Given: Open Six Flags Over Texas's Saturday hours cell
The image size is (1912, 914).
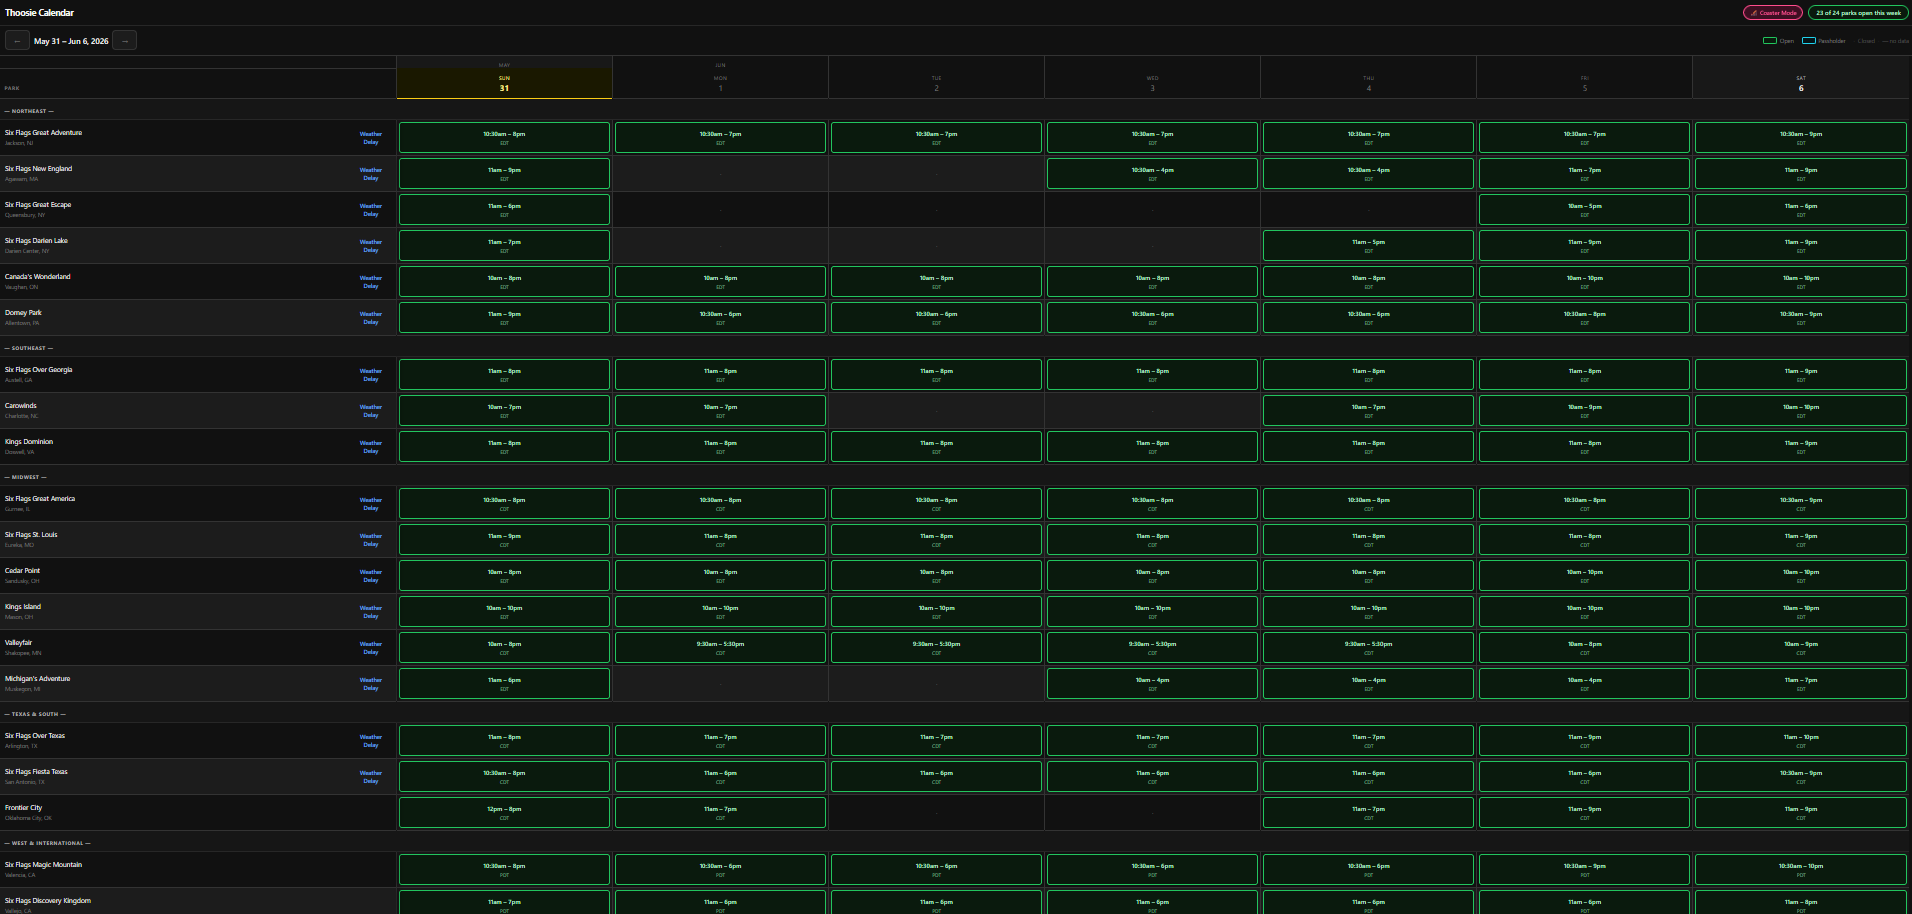Looking at the screenshot, I should point(1801,741).
